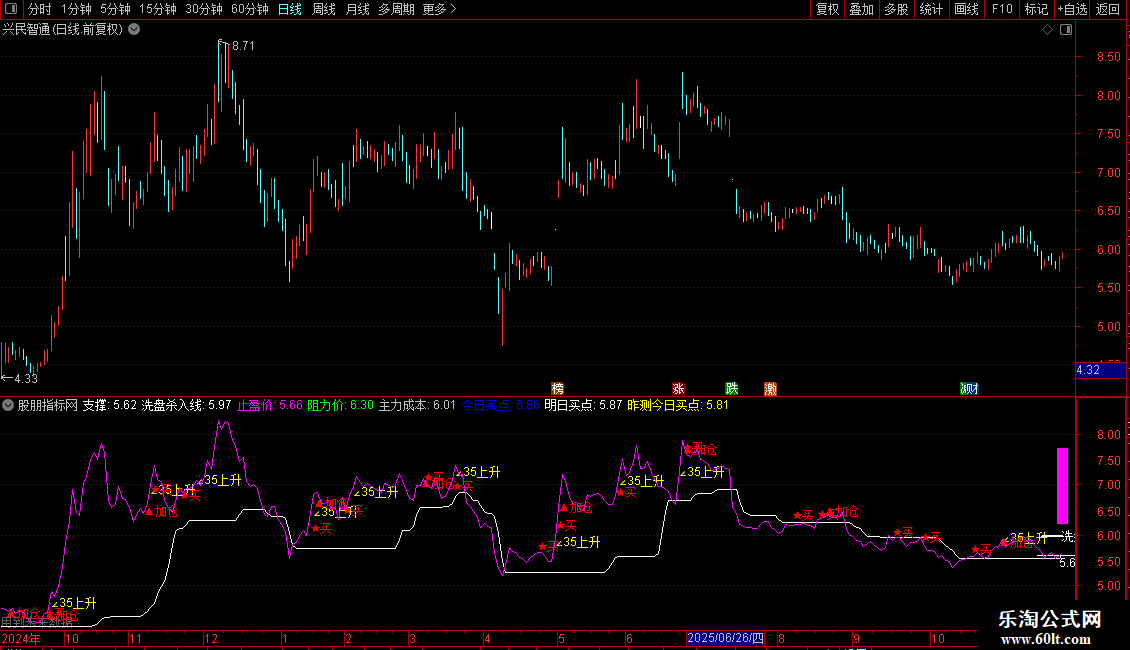Switch to 月线 monthly chart
This screenshot has height=650, width=1130.
pyautogui.click(x=357, y=9)
